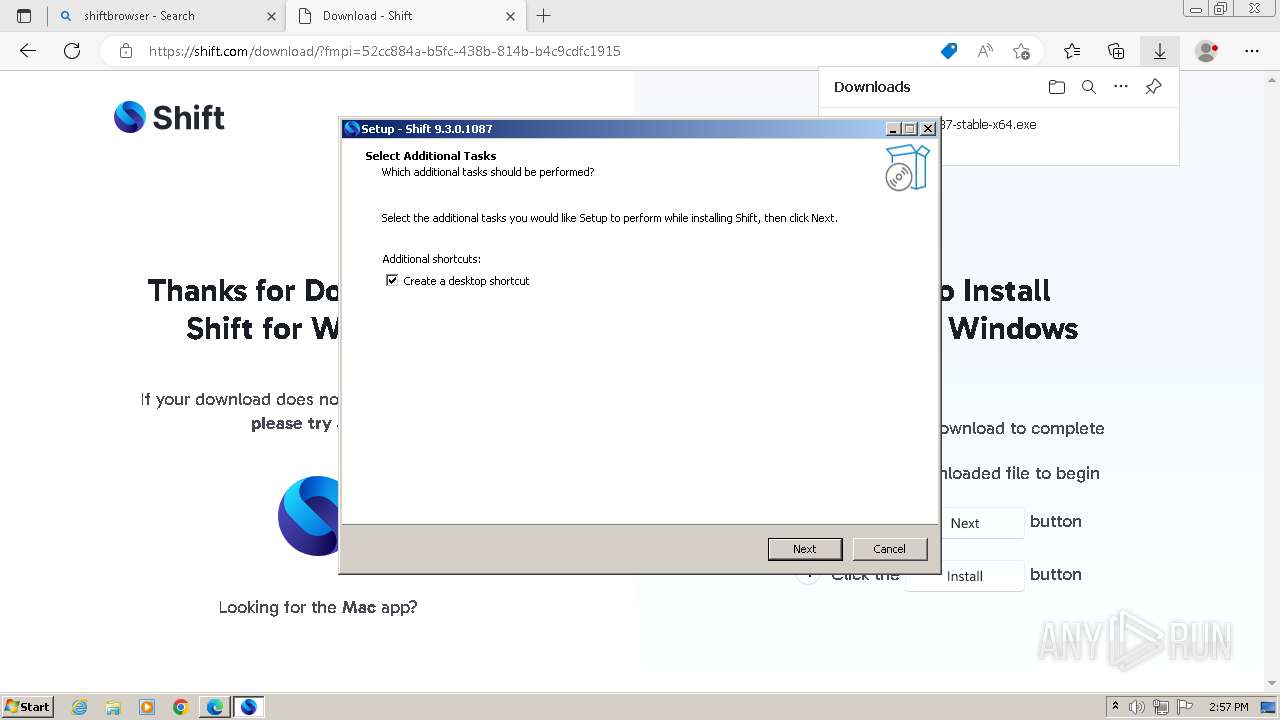Open browser Collections
This screenshot has height=720, width=1280.
[x=1116, y=51]
